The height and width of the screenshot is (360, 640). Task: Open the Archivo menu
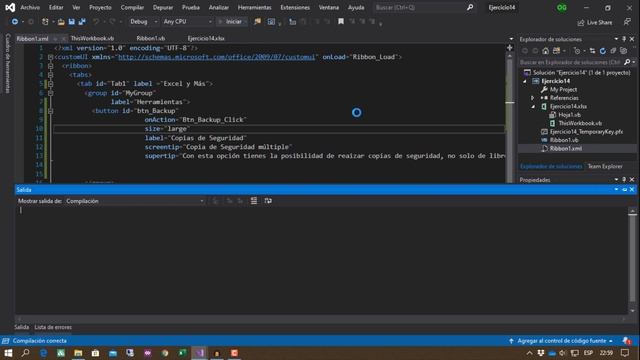[30, 7]
